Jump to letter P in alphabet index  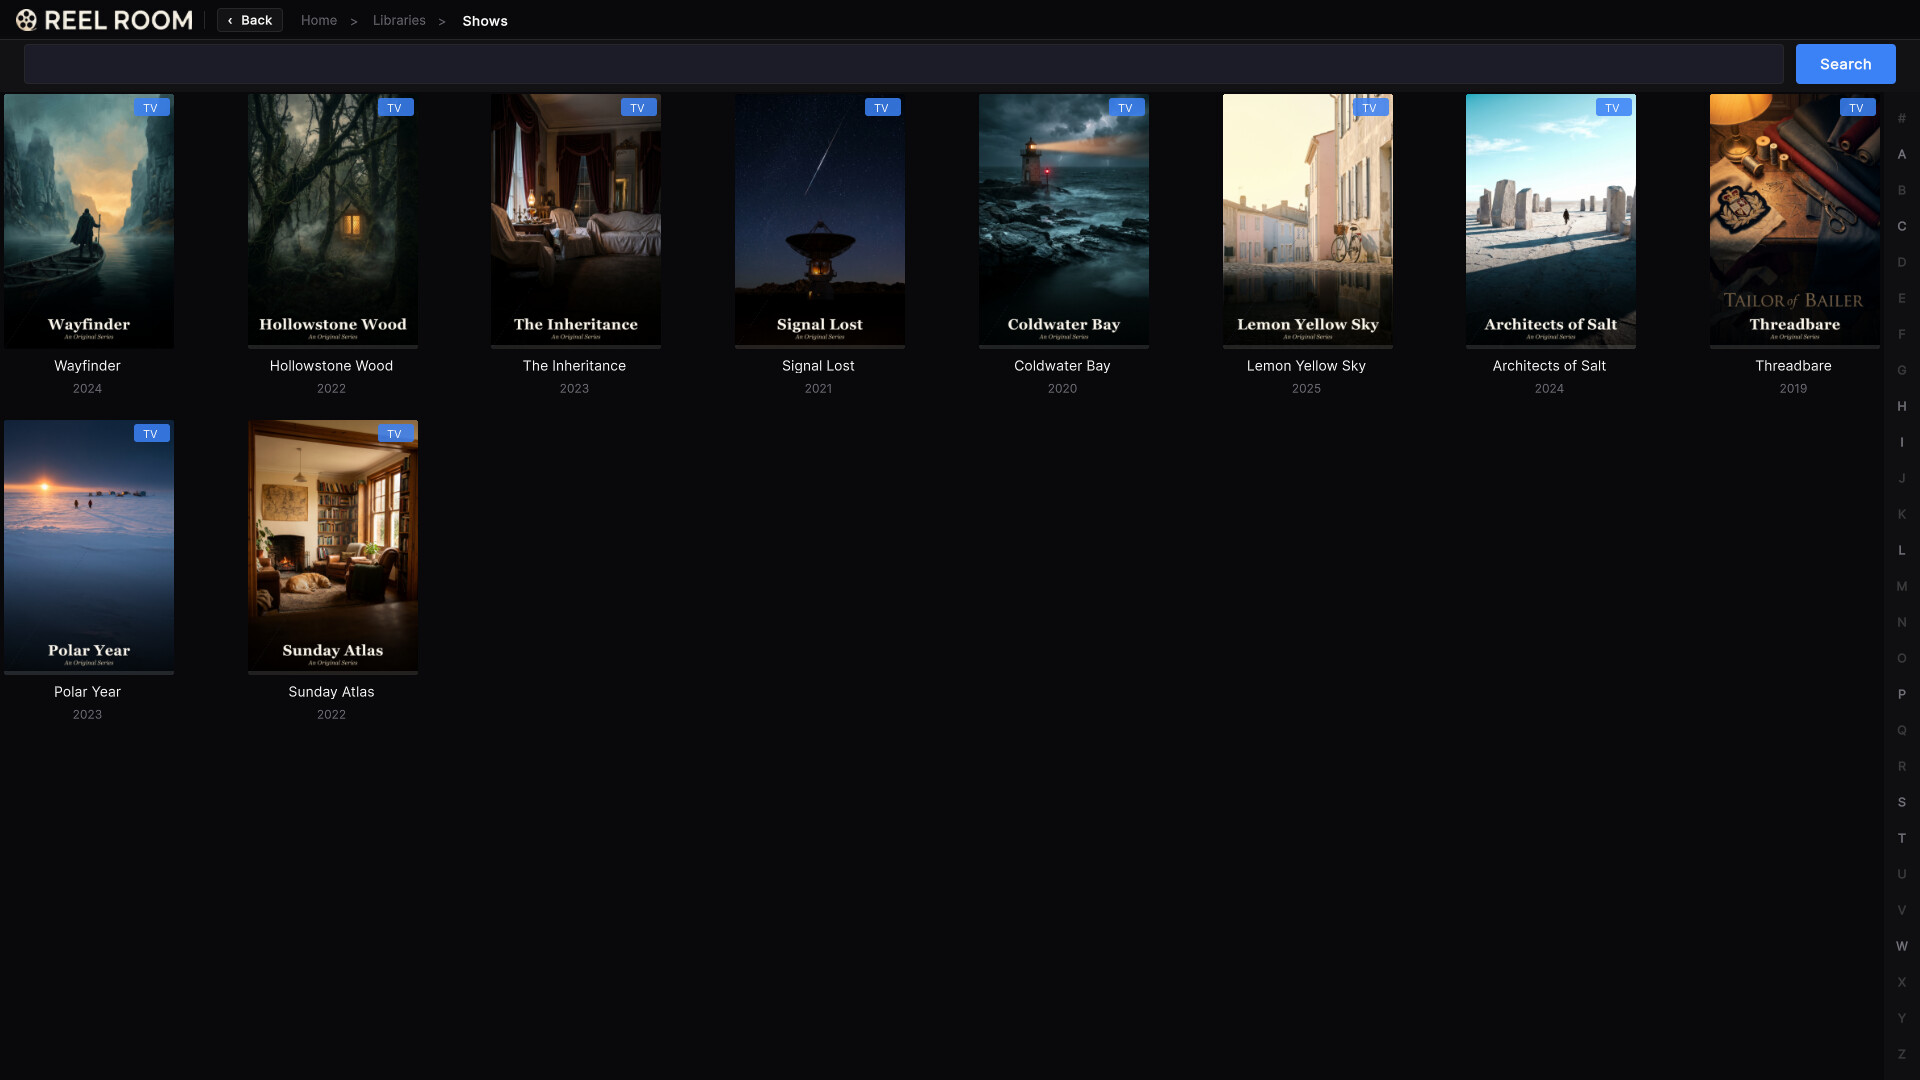1902,694
